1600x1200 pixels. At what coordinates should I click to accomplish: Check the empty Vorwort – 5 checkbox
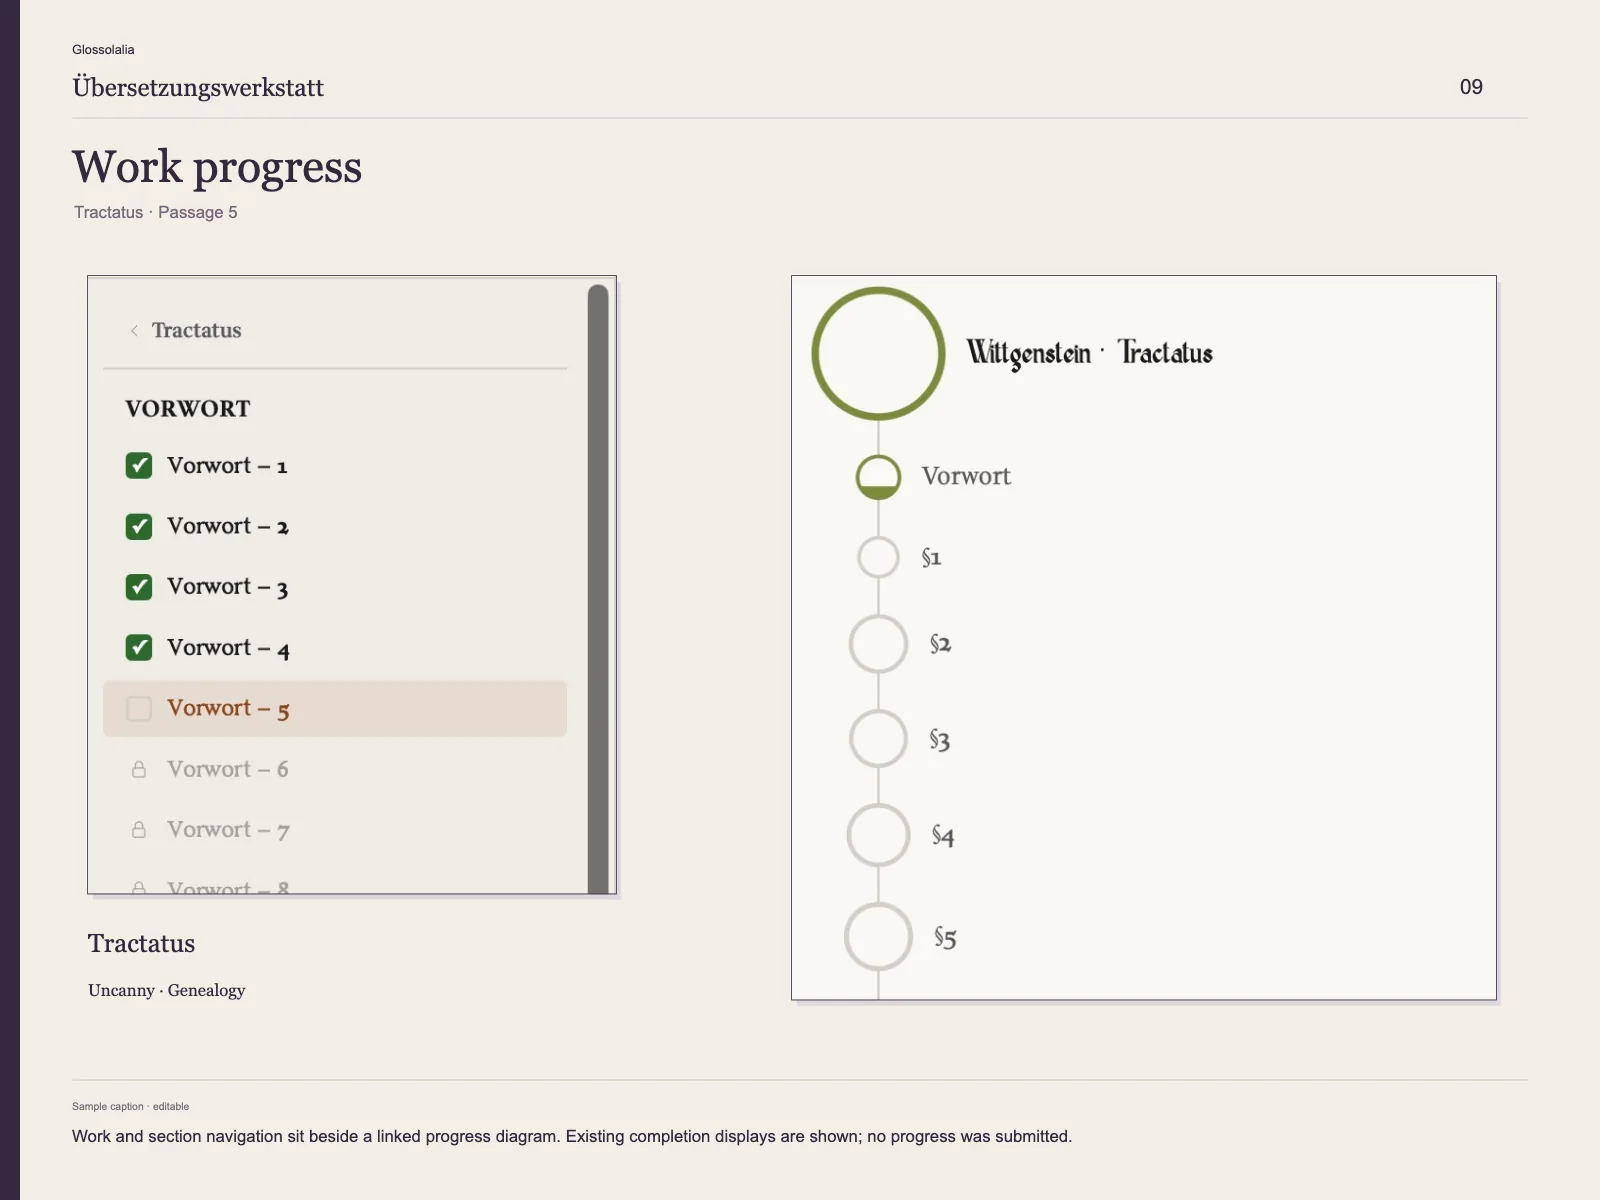(139, 709)
